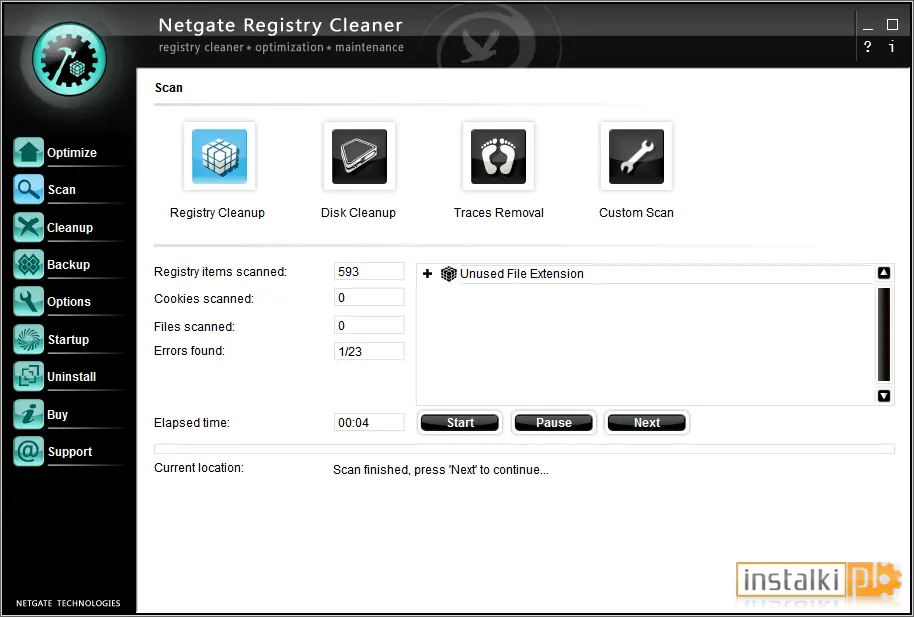Image resolution: width=914 pixels, height=617 pixels.
Task: Click the Files scanned value field
Action: [x=369, y=325]
